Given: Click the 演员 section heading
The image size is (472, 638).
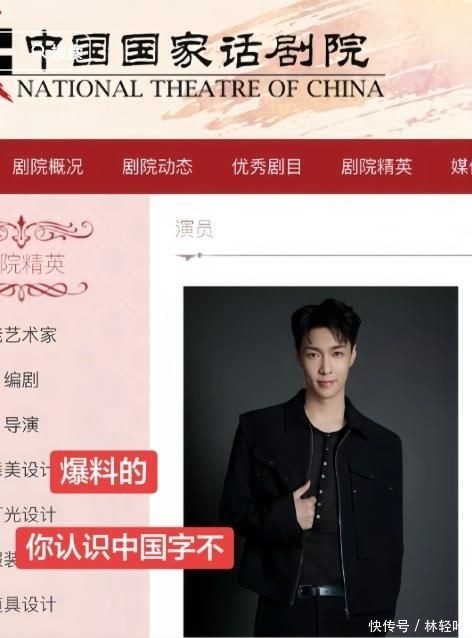Looking at the screenshot, I should 194,229.
